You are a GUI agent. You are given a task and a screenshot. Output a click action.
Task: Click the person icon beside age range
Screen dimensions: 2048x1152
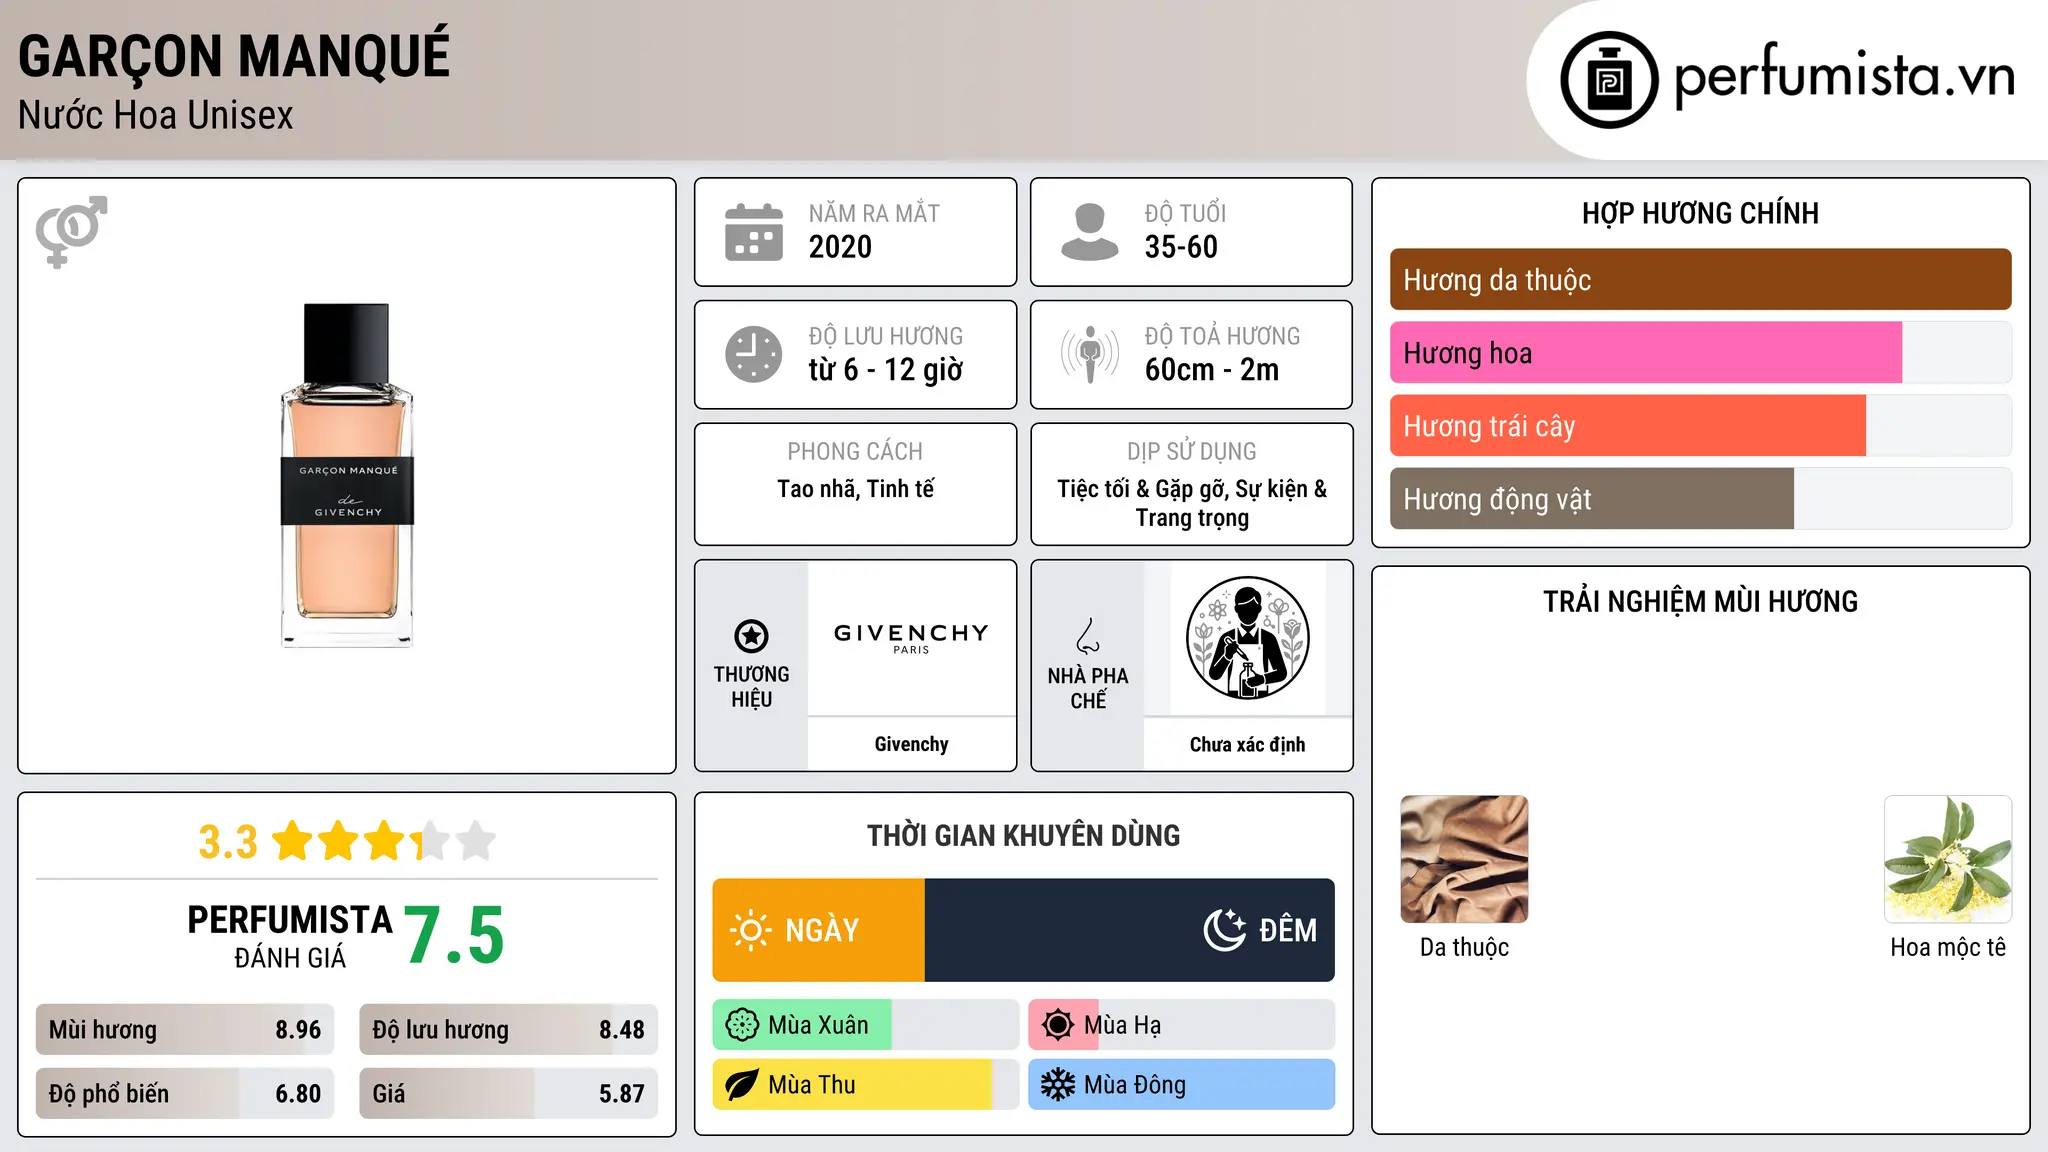point(1089,232)
